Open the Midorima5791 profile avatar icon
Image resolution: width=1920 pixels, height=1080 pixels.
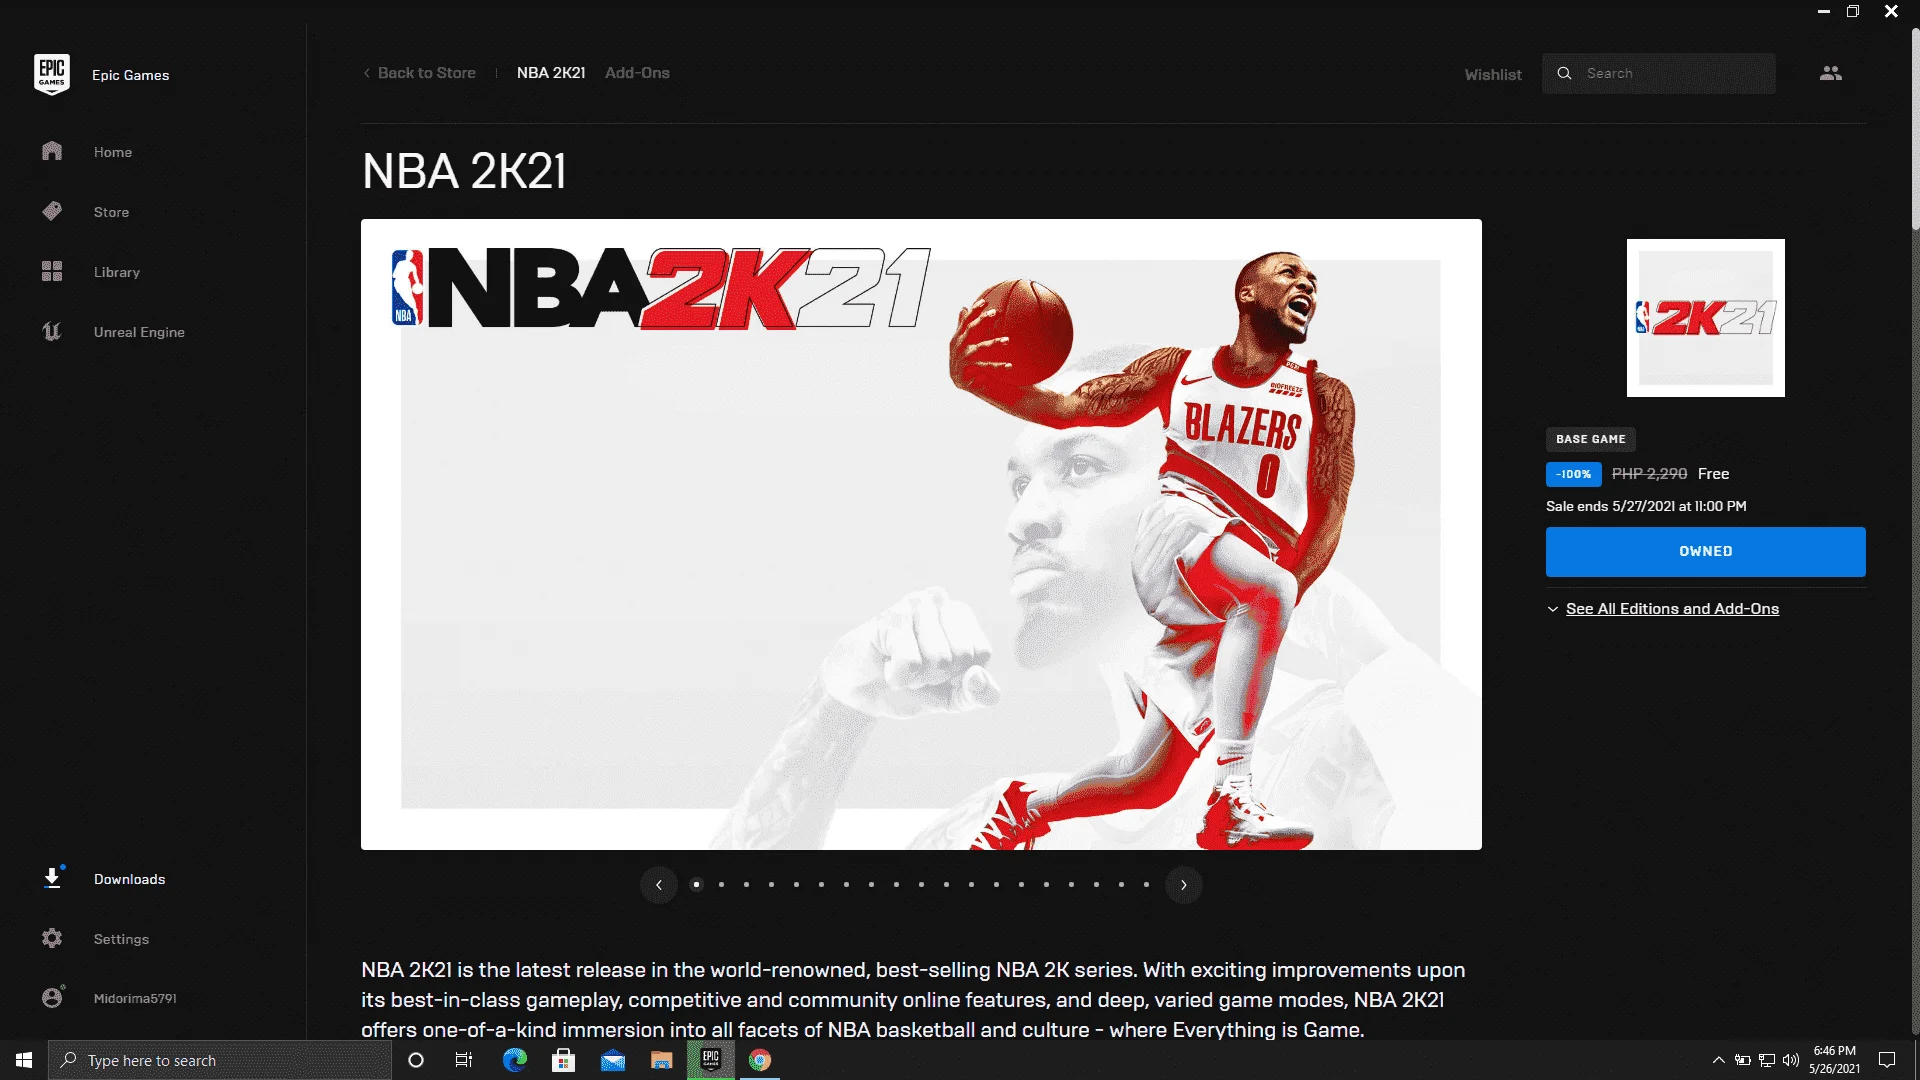tap(52, 997)
